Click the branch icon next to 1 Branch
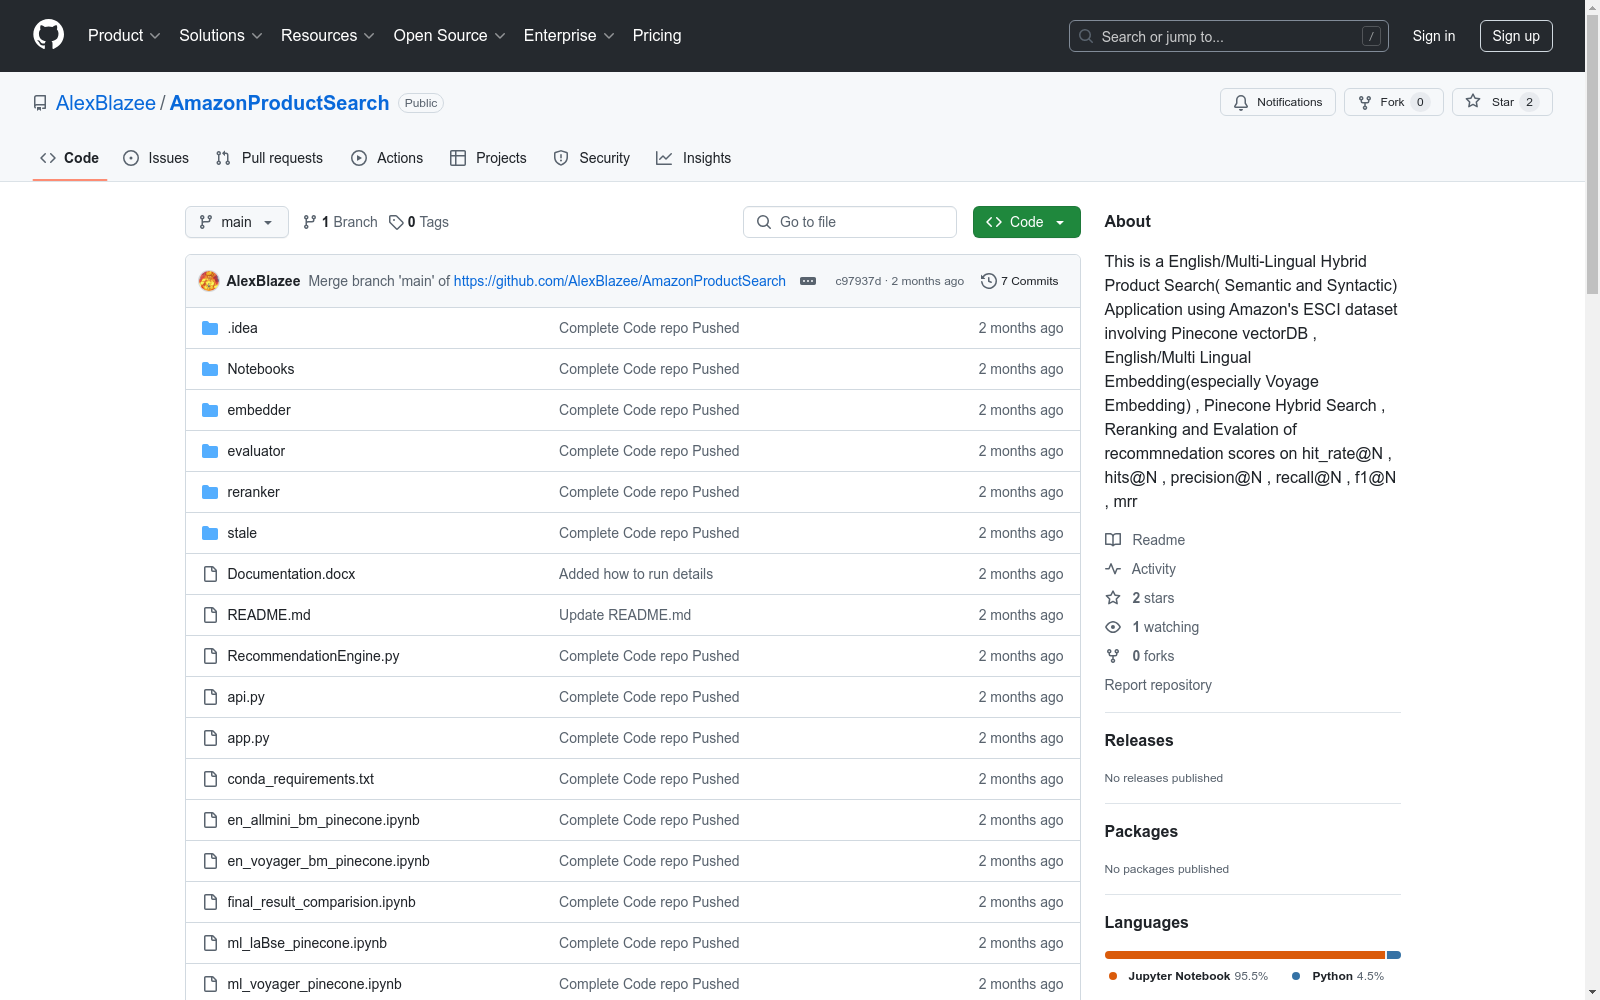The height and width of the screenshot is (1000, 1600). [x=310, y=222]
